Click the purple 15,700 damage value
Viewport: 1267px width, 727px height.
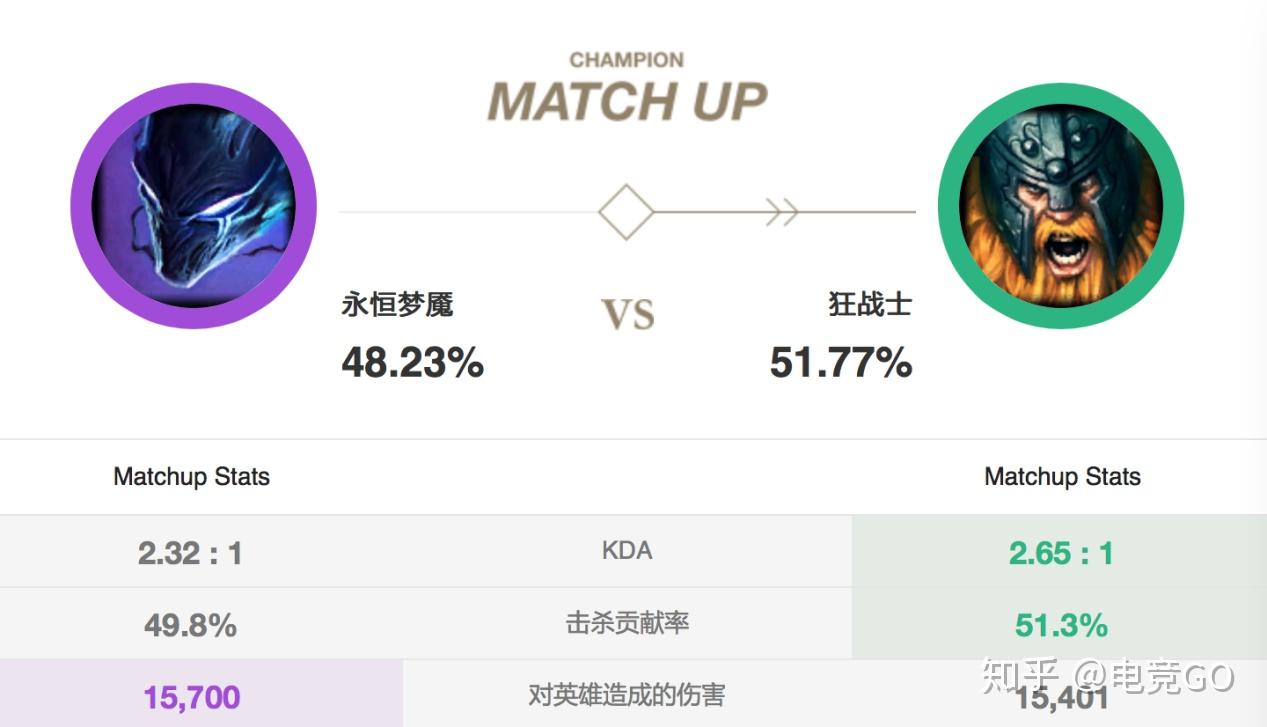coord(190,695)
